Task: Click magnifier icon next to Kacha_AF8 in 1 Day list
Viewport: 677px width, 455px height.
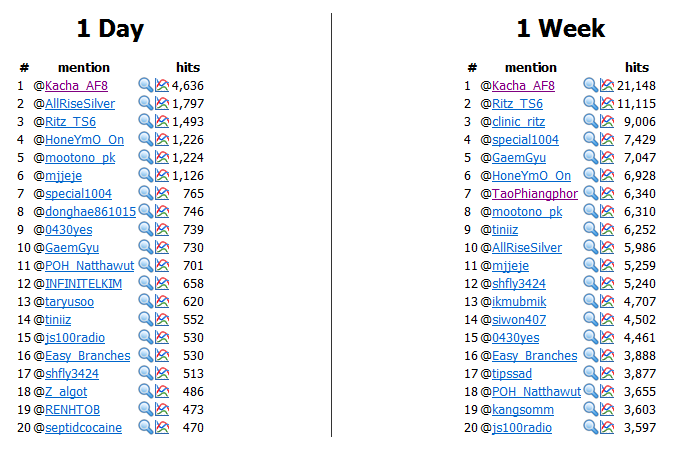Action: [146, 85]
